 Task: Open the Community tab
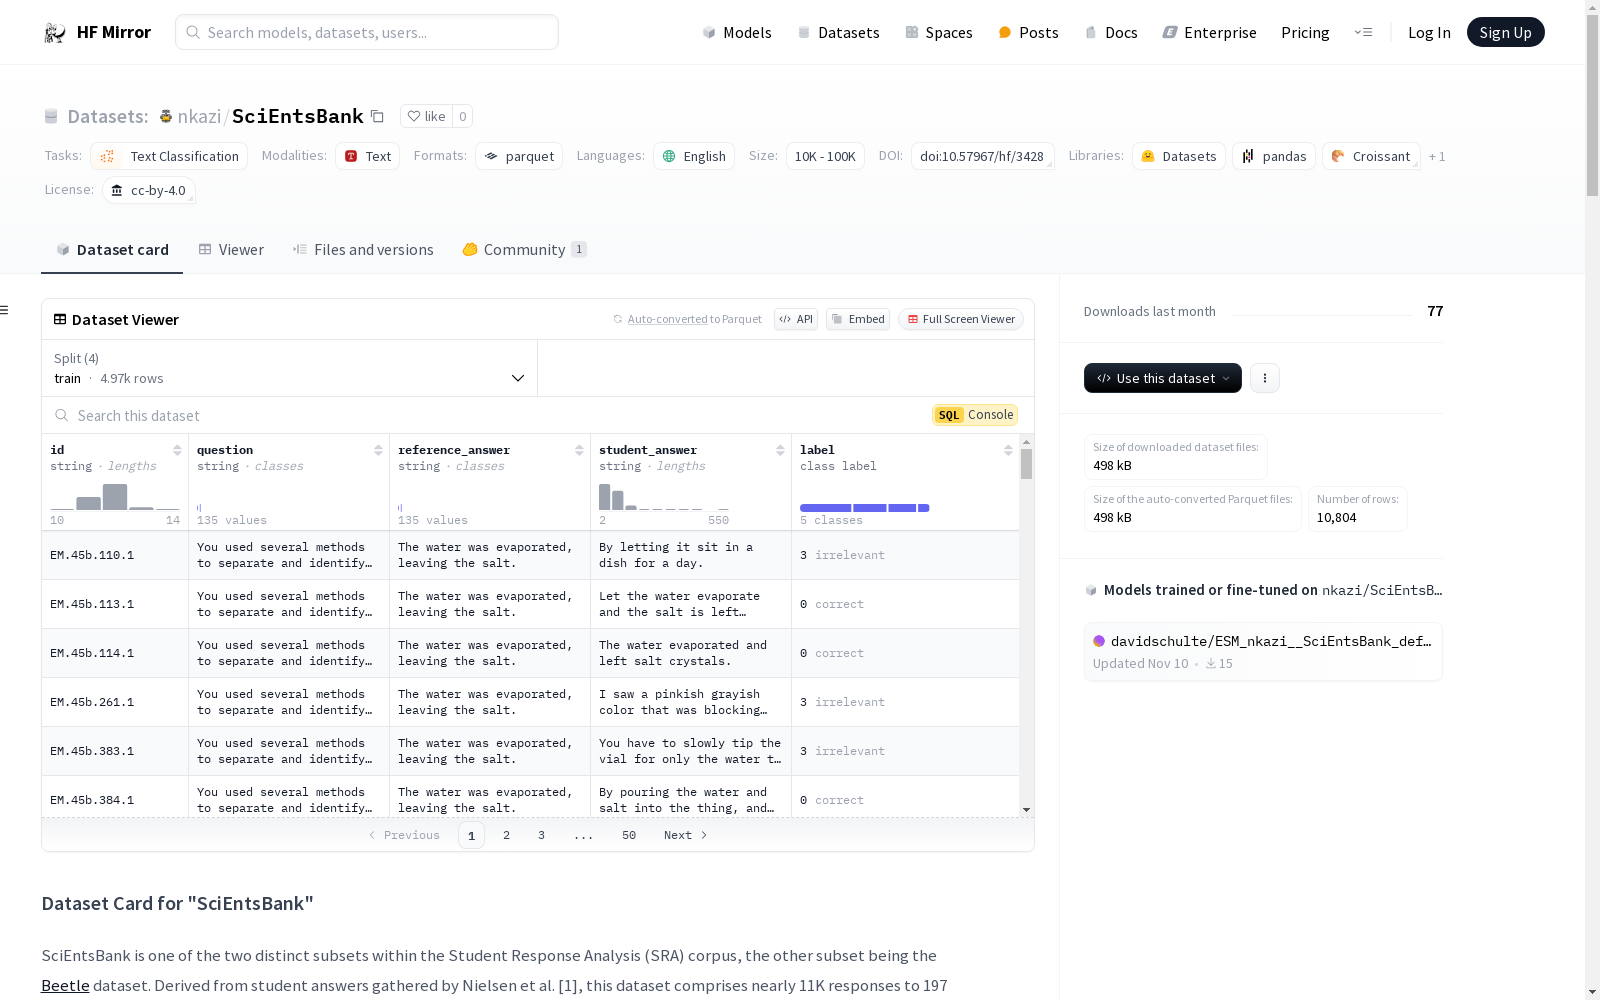pyautogui.click(x=524, y=250)
